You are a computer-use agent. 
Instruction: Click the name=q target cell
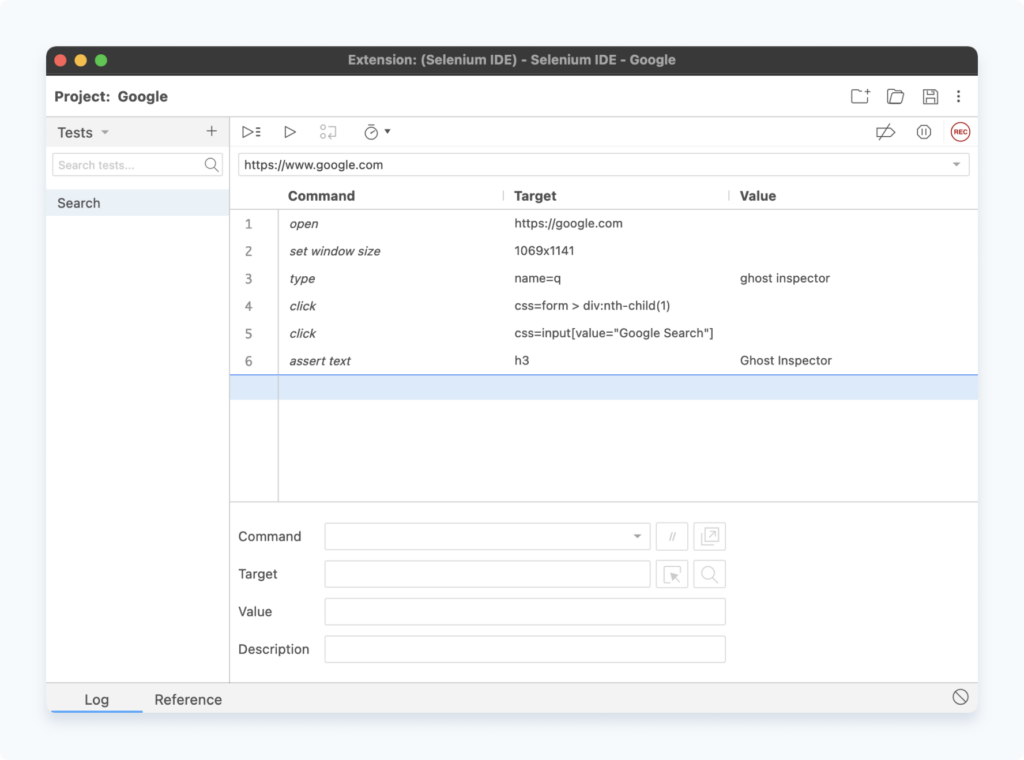point(537,278)
